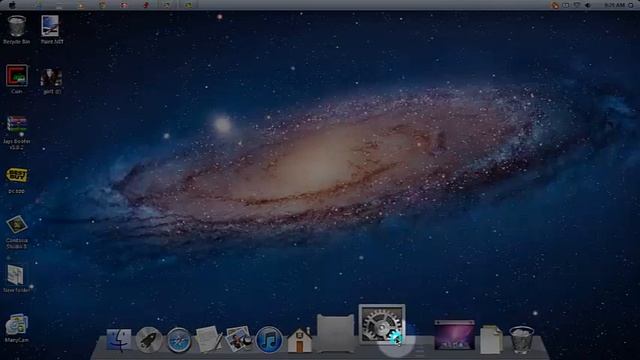640x360 pixels.
Task: Open the Mac Pro tower dock icon
Action: tap(336, 333)
